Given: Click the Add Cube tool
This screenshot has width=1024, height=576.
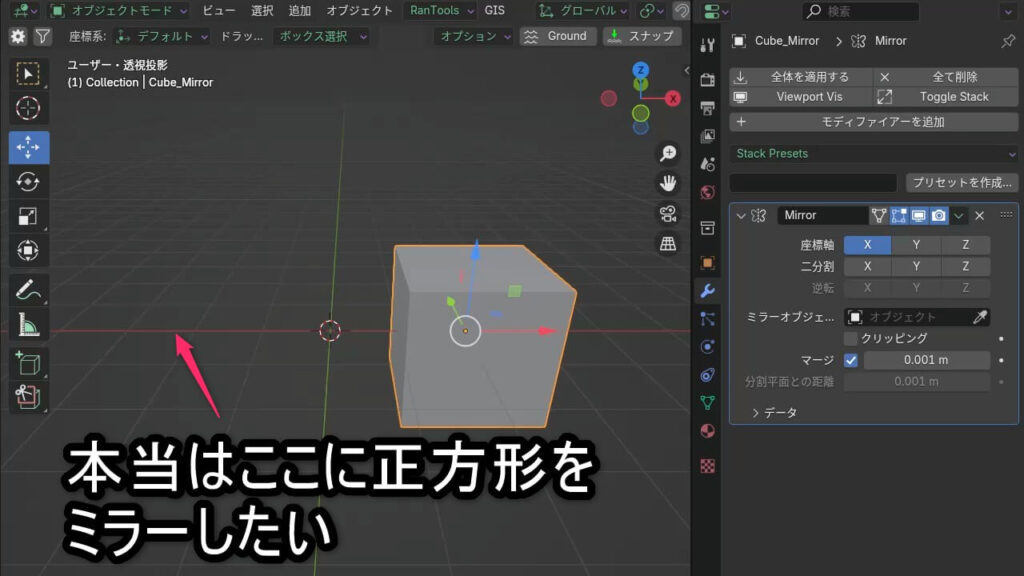Looking at the screenshot, I should [x=29, y=363].
